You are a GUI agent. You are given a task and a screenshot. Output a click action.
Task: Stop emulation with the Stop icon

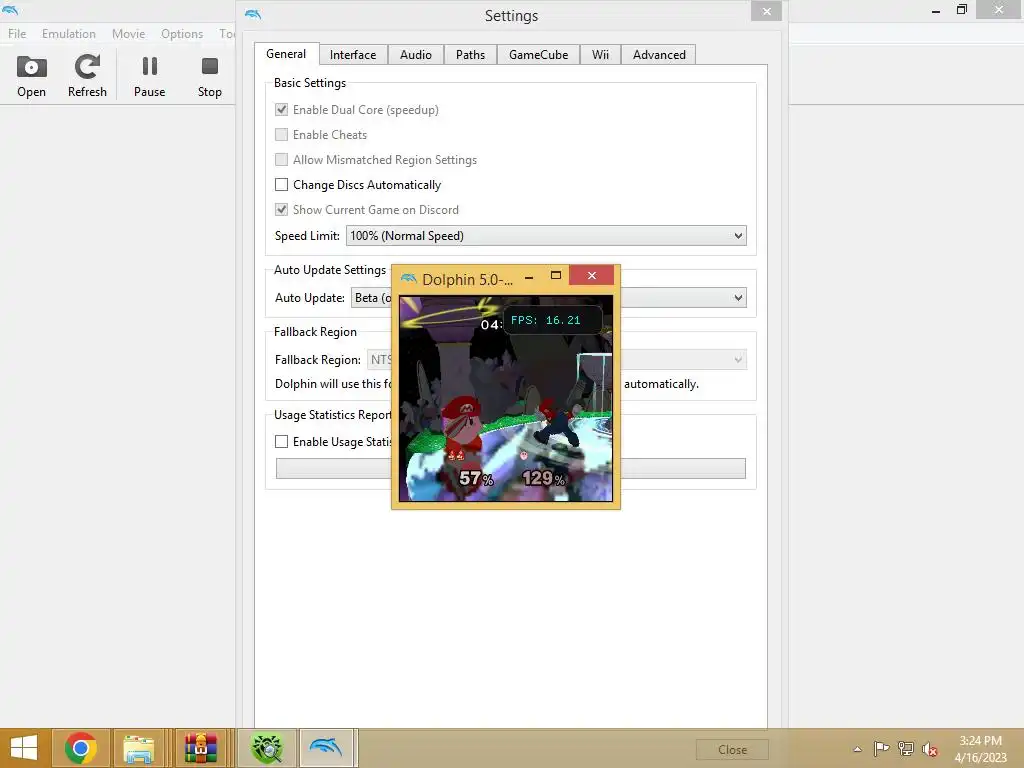click(210, 76)
